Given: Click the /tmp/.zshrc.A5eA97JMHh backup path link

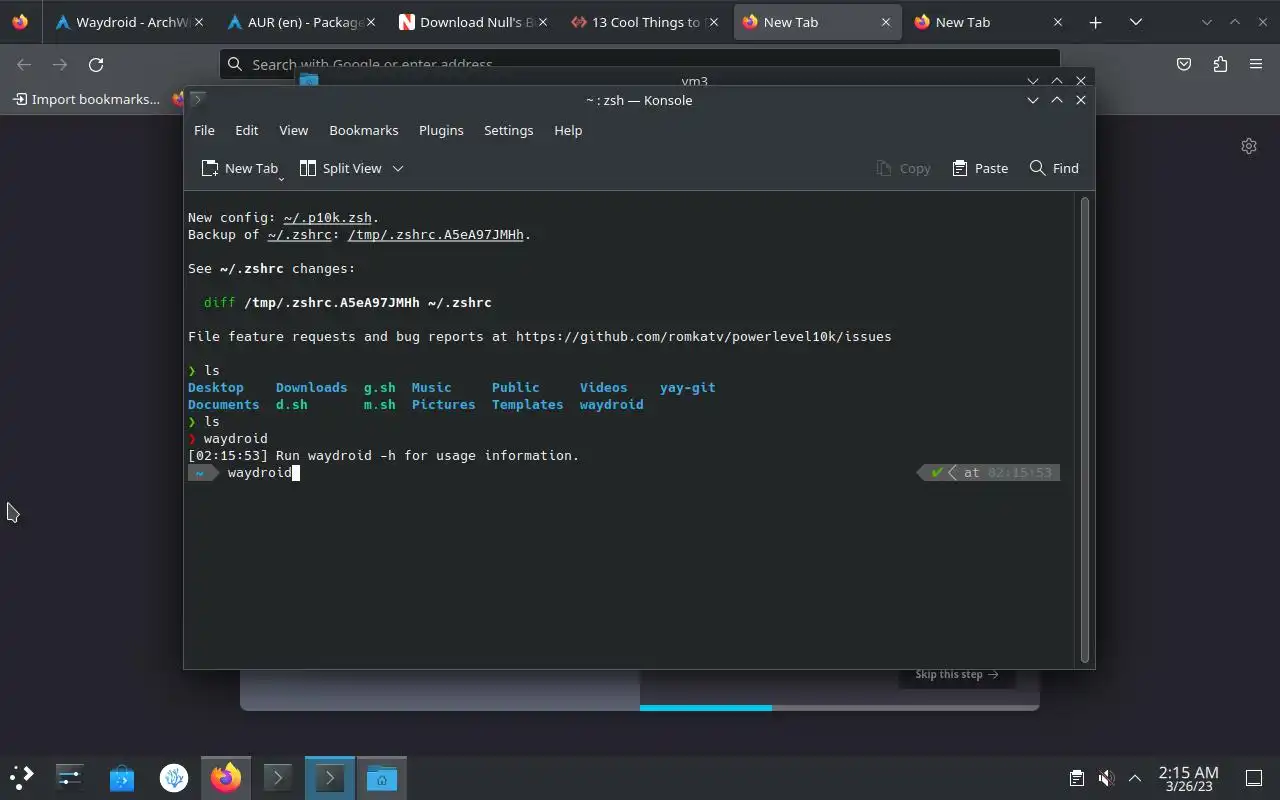Looking at the screenshot, I should (x=435, y=234).
